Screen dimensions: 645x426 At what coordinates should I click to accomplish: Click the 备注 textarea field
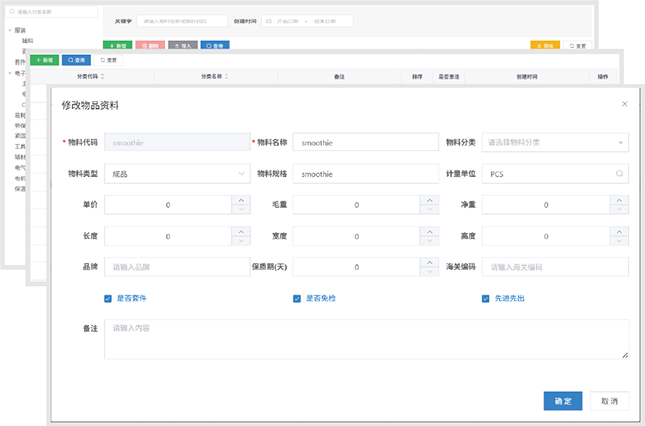[367, 339]
